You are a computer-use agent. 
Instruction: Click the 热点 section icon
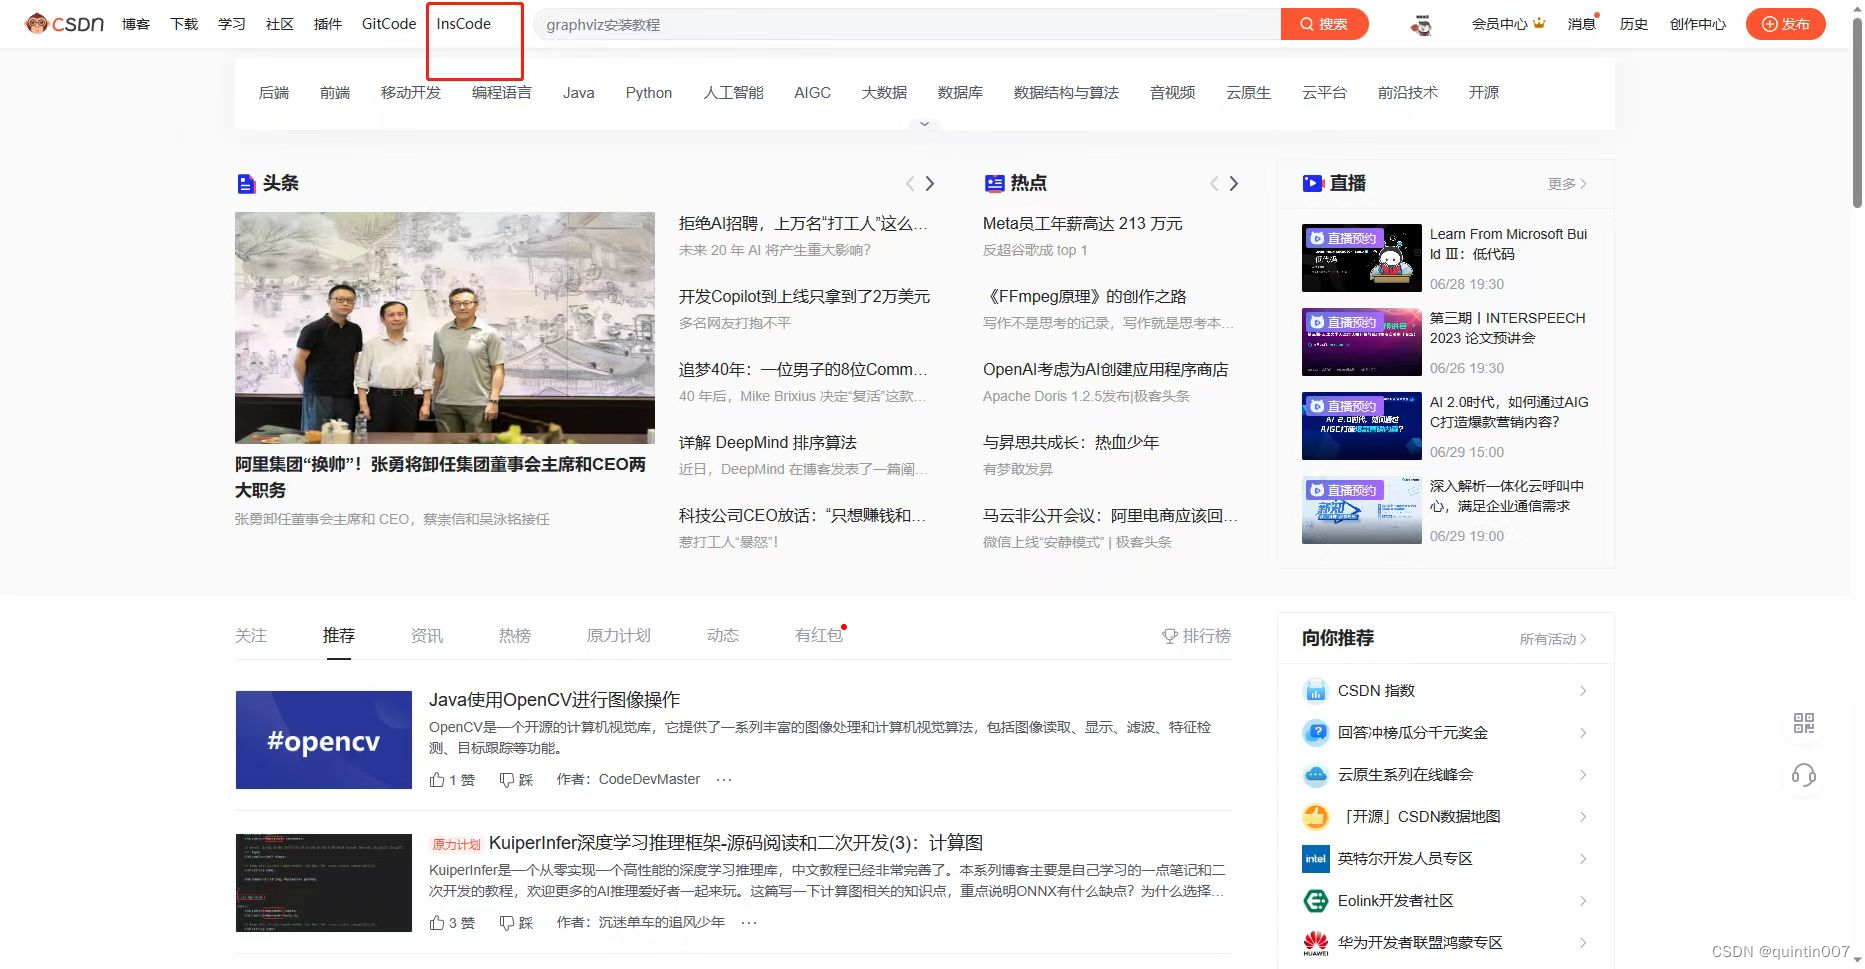994,183
